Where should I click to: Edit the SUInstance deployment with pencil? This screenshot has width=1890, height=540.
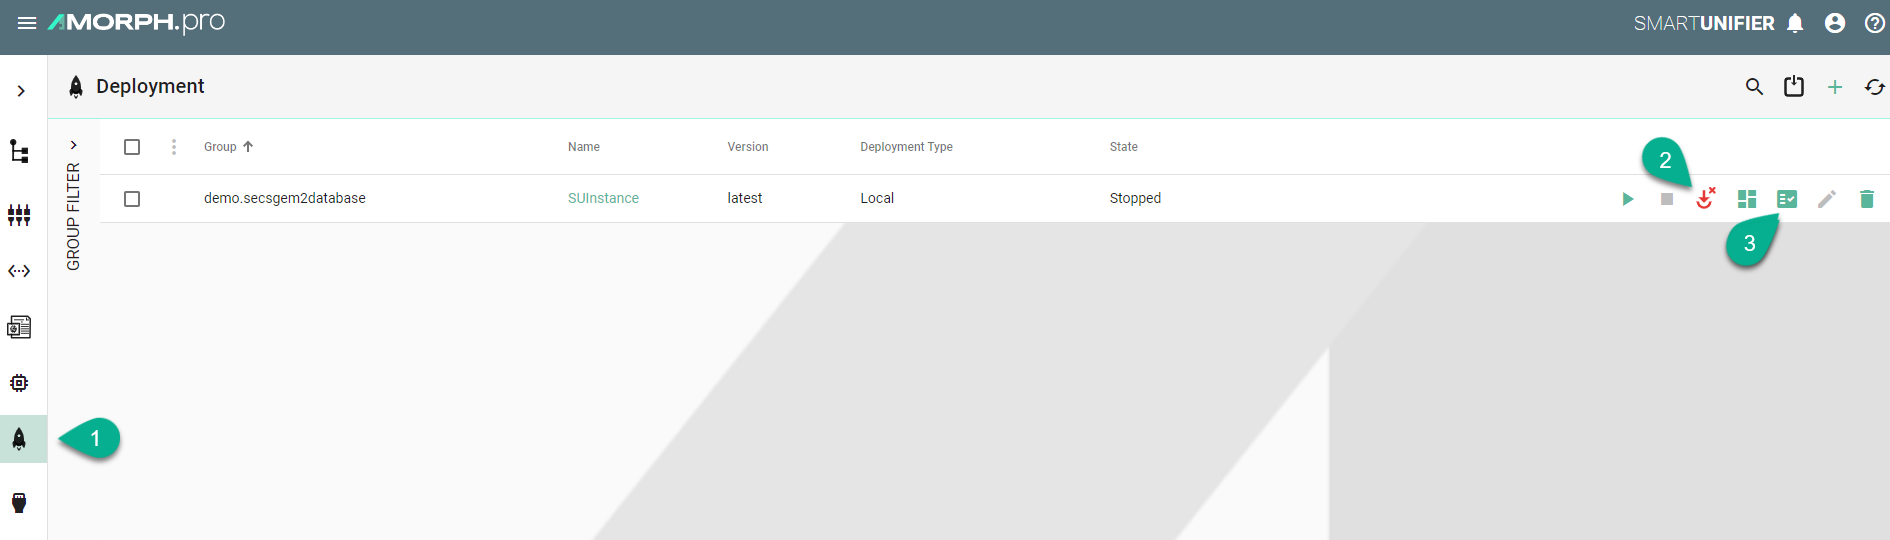[1827, 199]
